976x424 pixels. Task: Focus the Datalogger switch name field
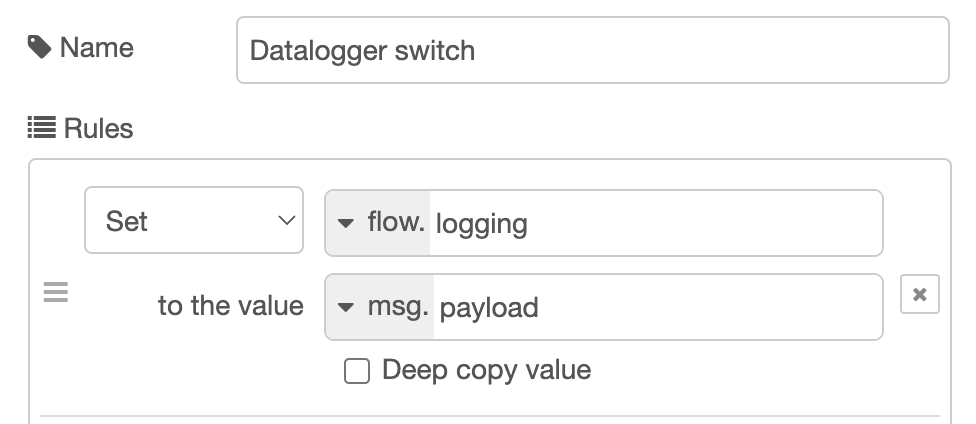click(592, 50)
